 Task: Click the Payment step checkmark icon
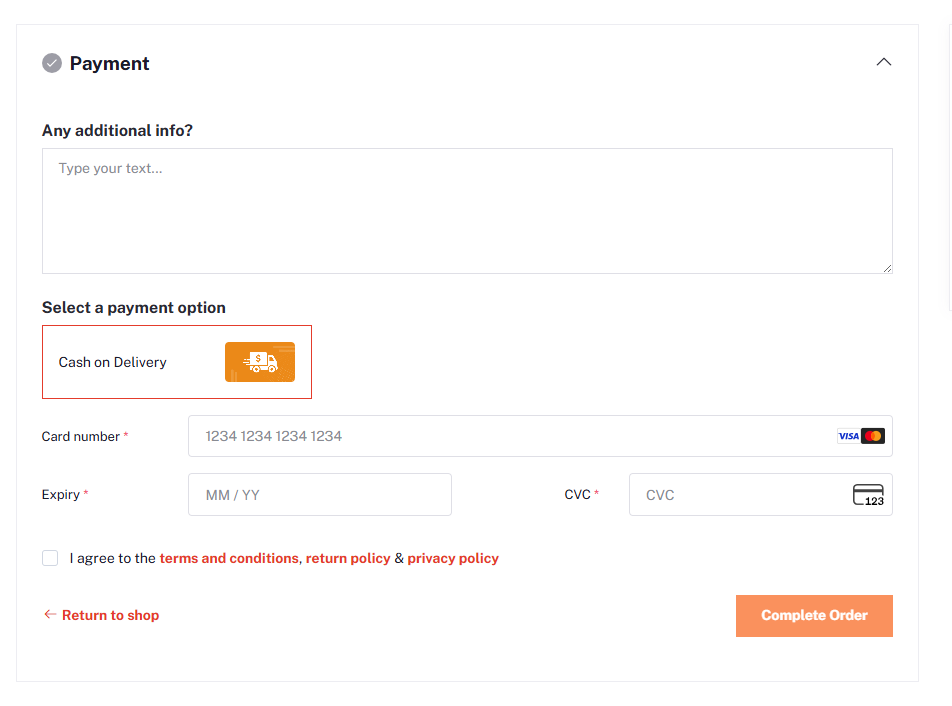(52, 64)
